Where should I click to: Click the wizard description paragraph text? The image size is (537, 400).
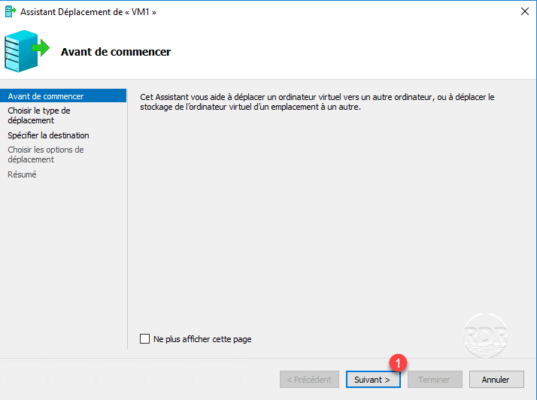pos(317,102)
